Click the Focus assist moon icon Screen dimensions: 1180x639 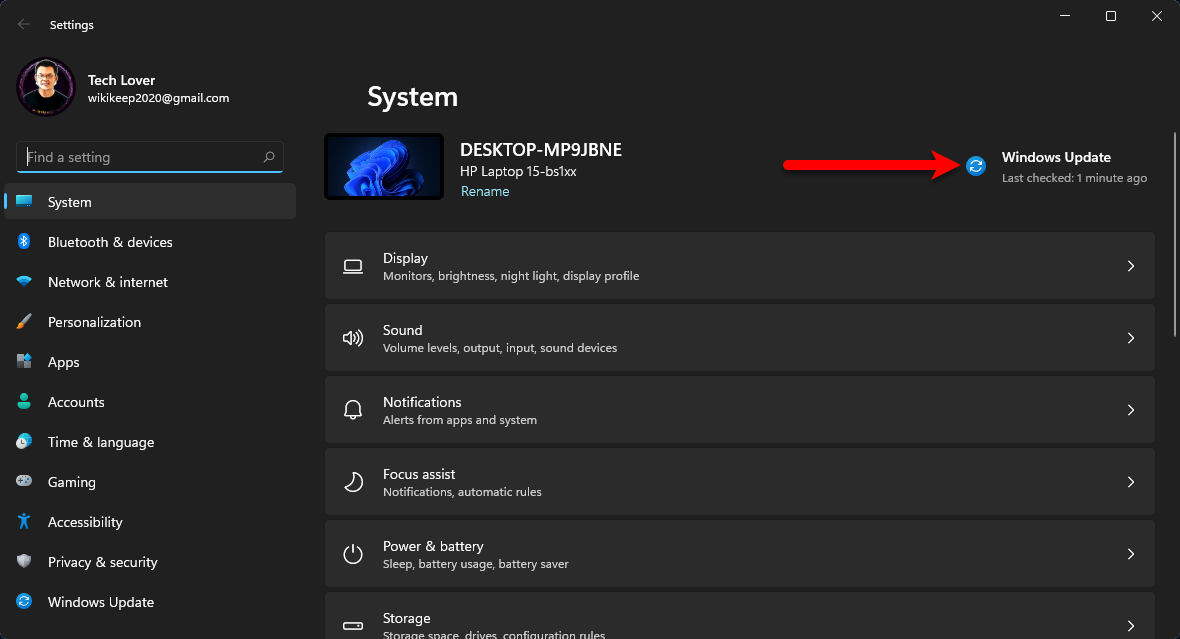[x=353, y=482]
